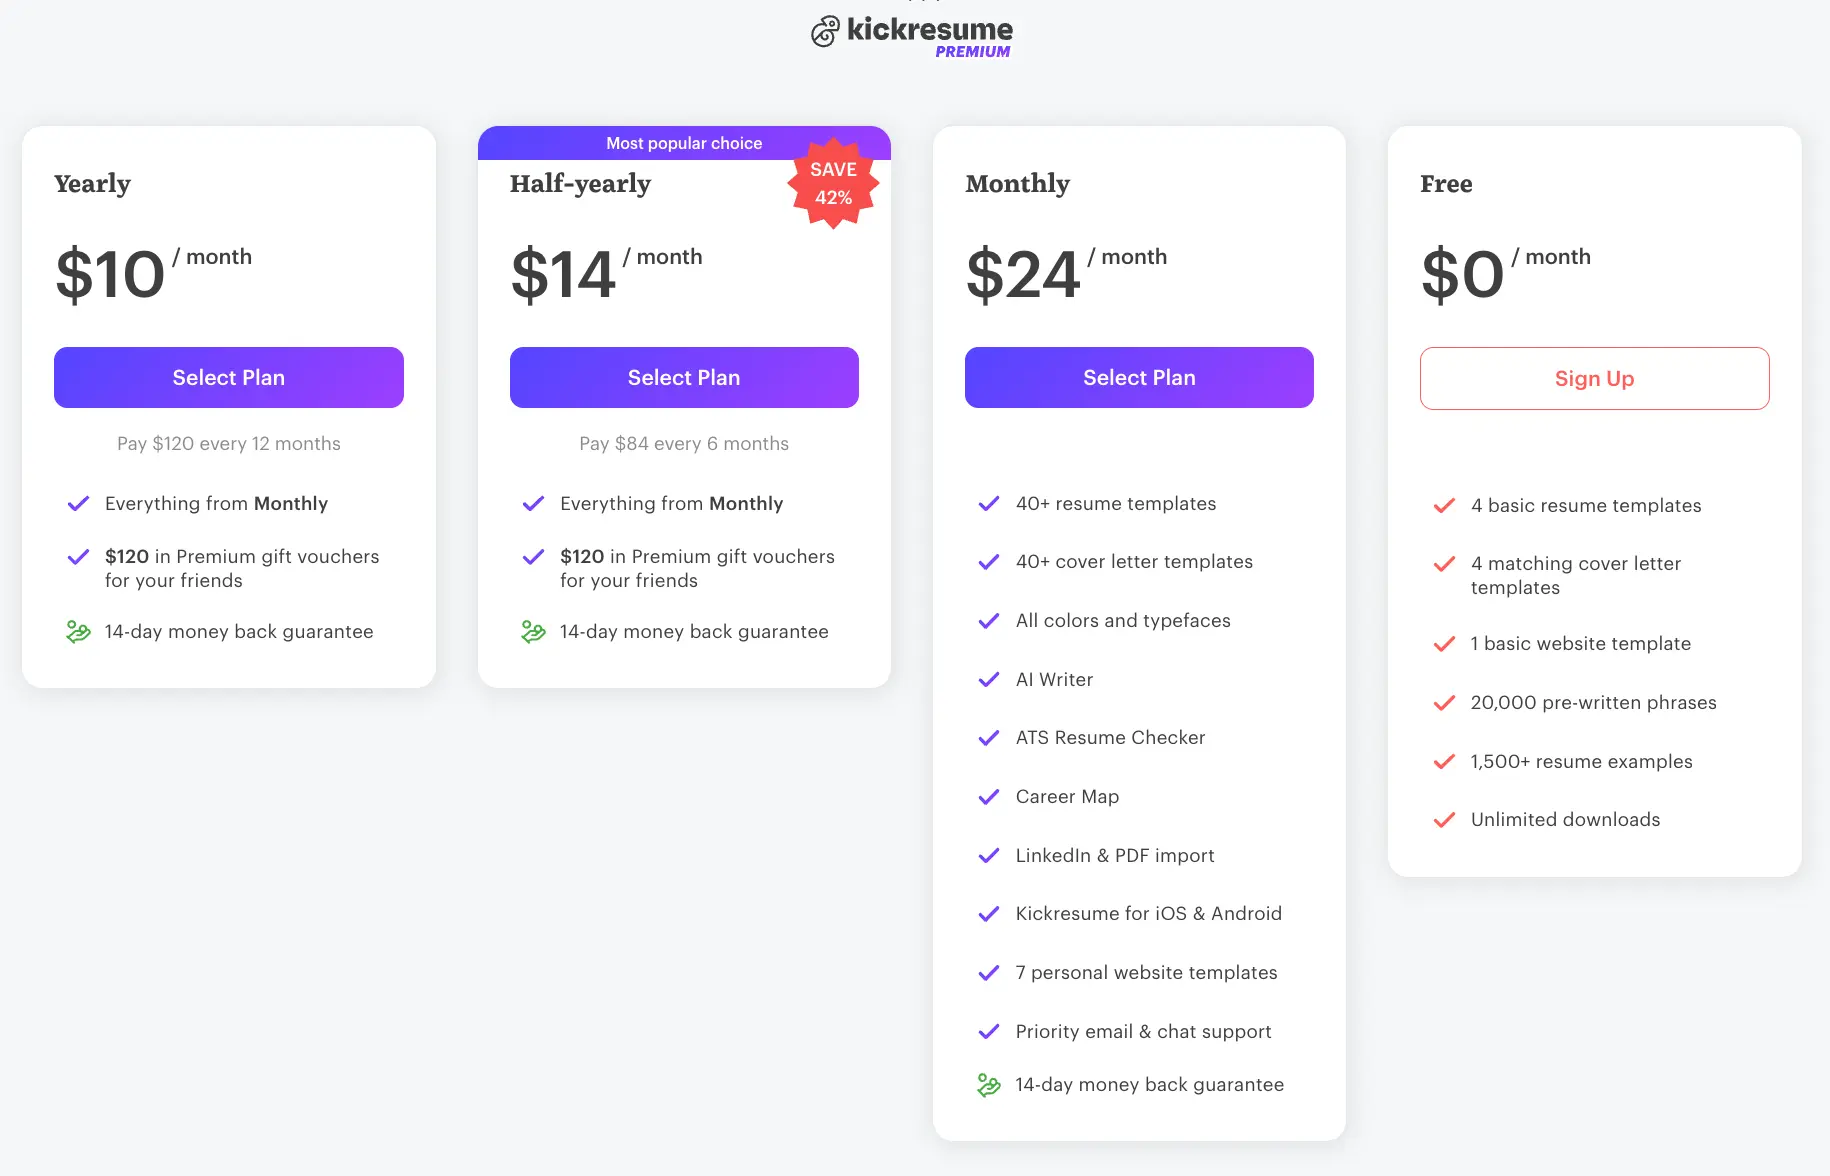
Task: Click the Kickresume chameleon logo icon
Action: tap(824, 32)
